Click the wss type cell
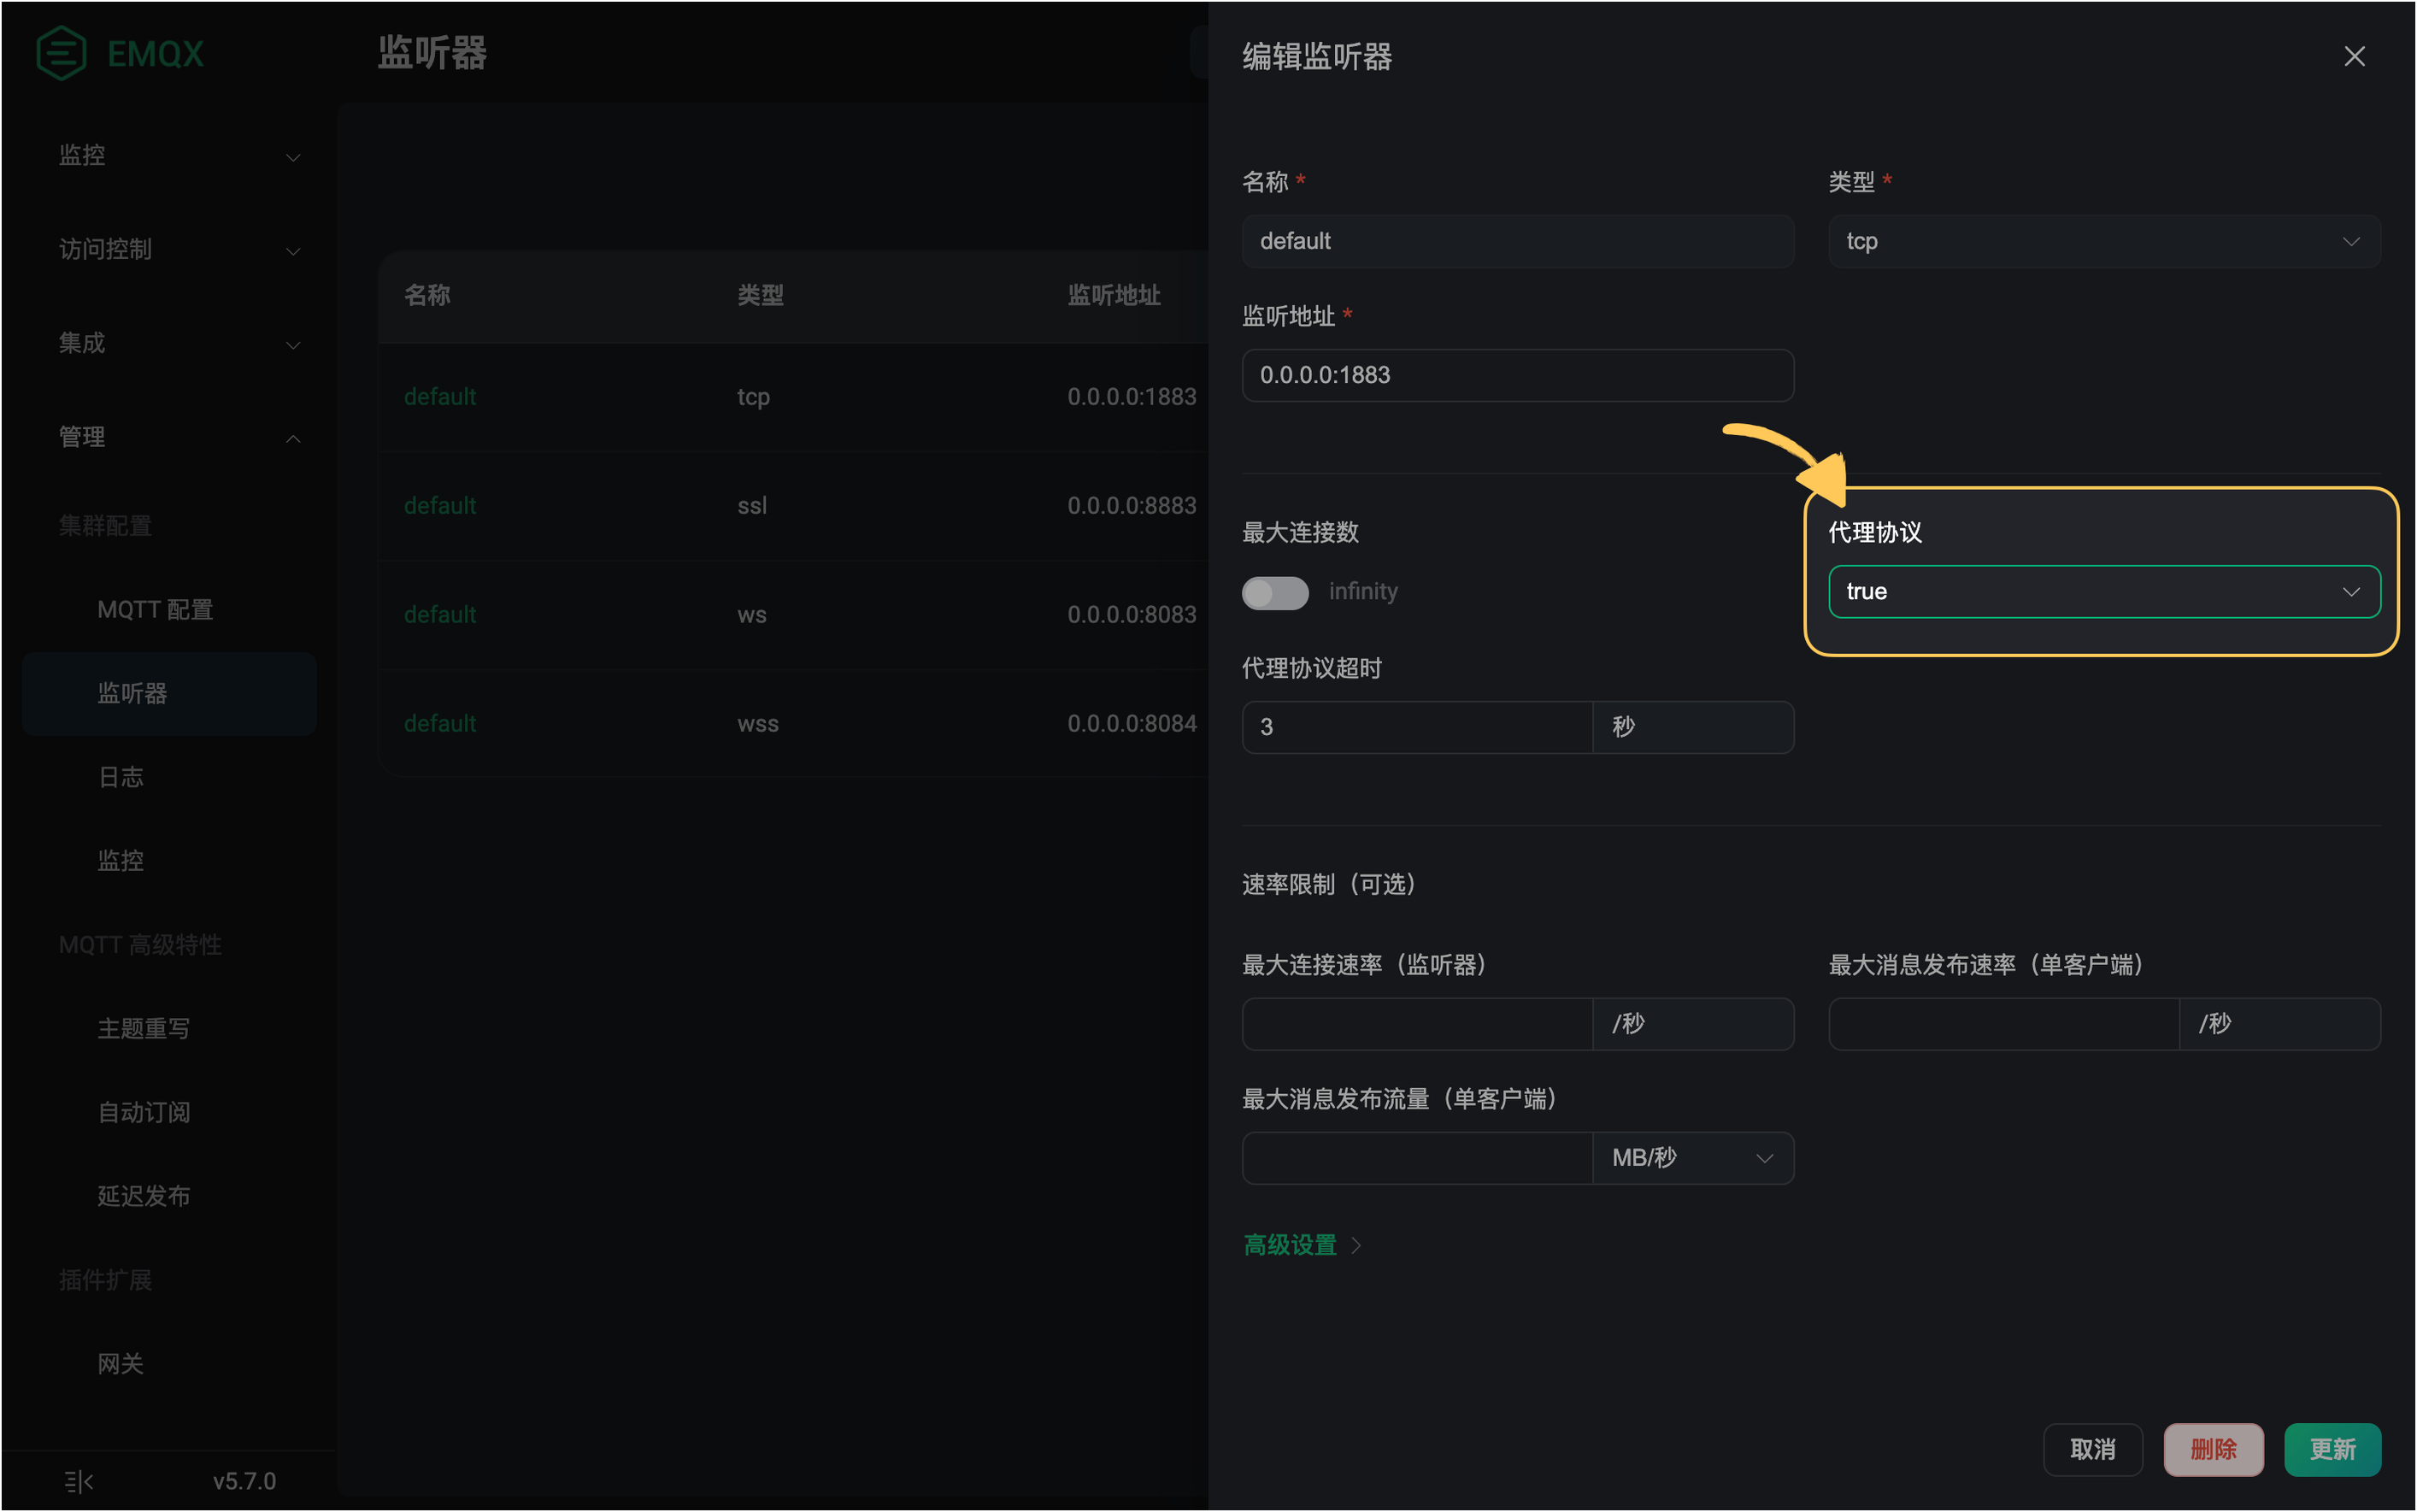This screenshot has height=1512, width=2417. pos(757,724)
